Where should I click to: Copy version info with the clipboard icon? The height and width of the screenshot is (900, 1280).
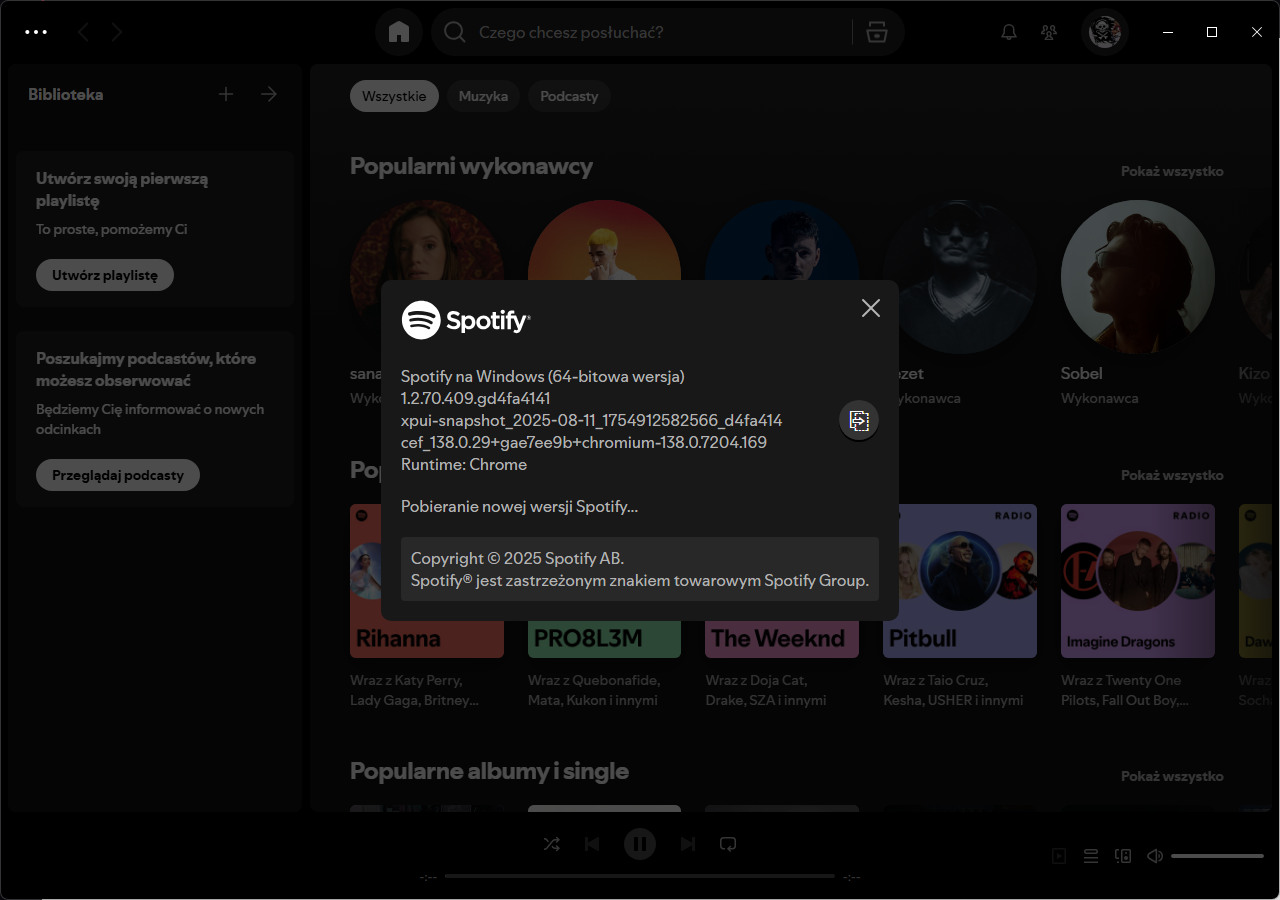point(859,420)
